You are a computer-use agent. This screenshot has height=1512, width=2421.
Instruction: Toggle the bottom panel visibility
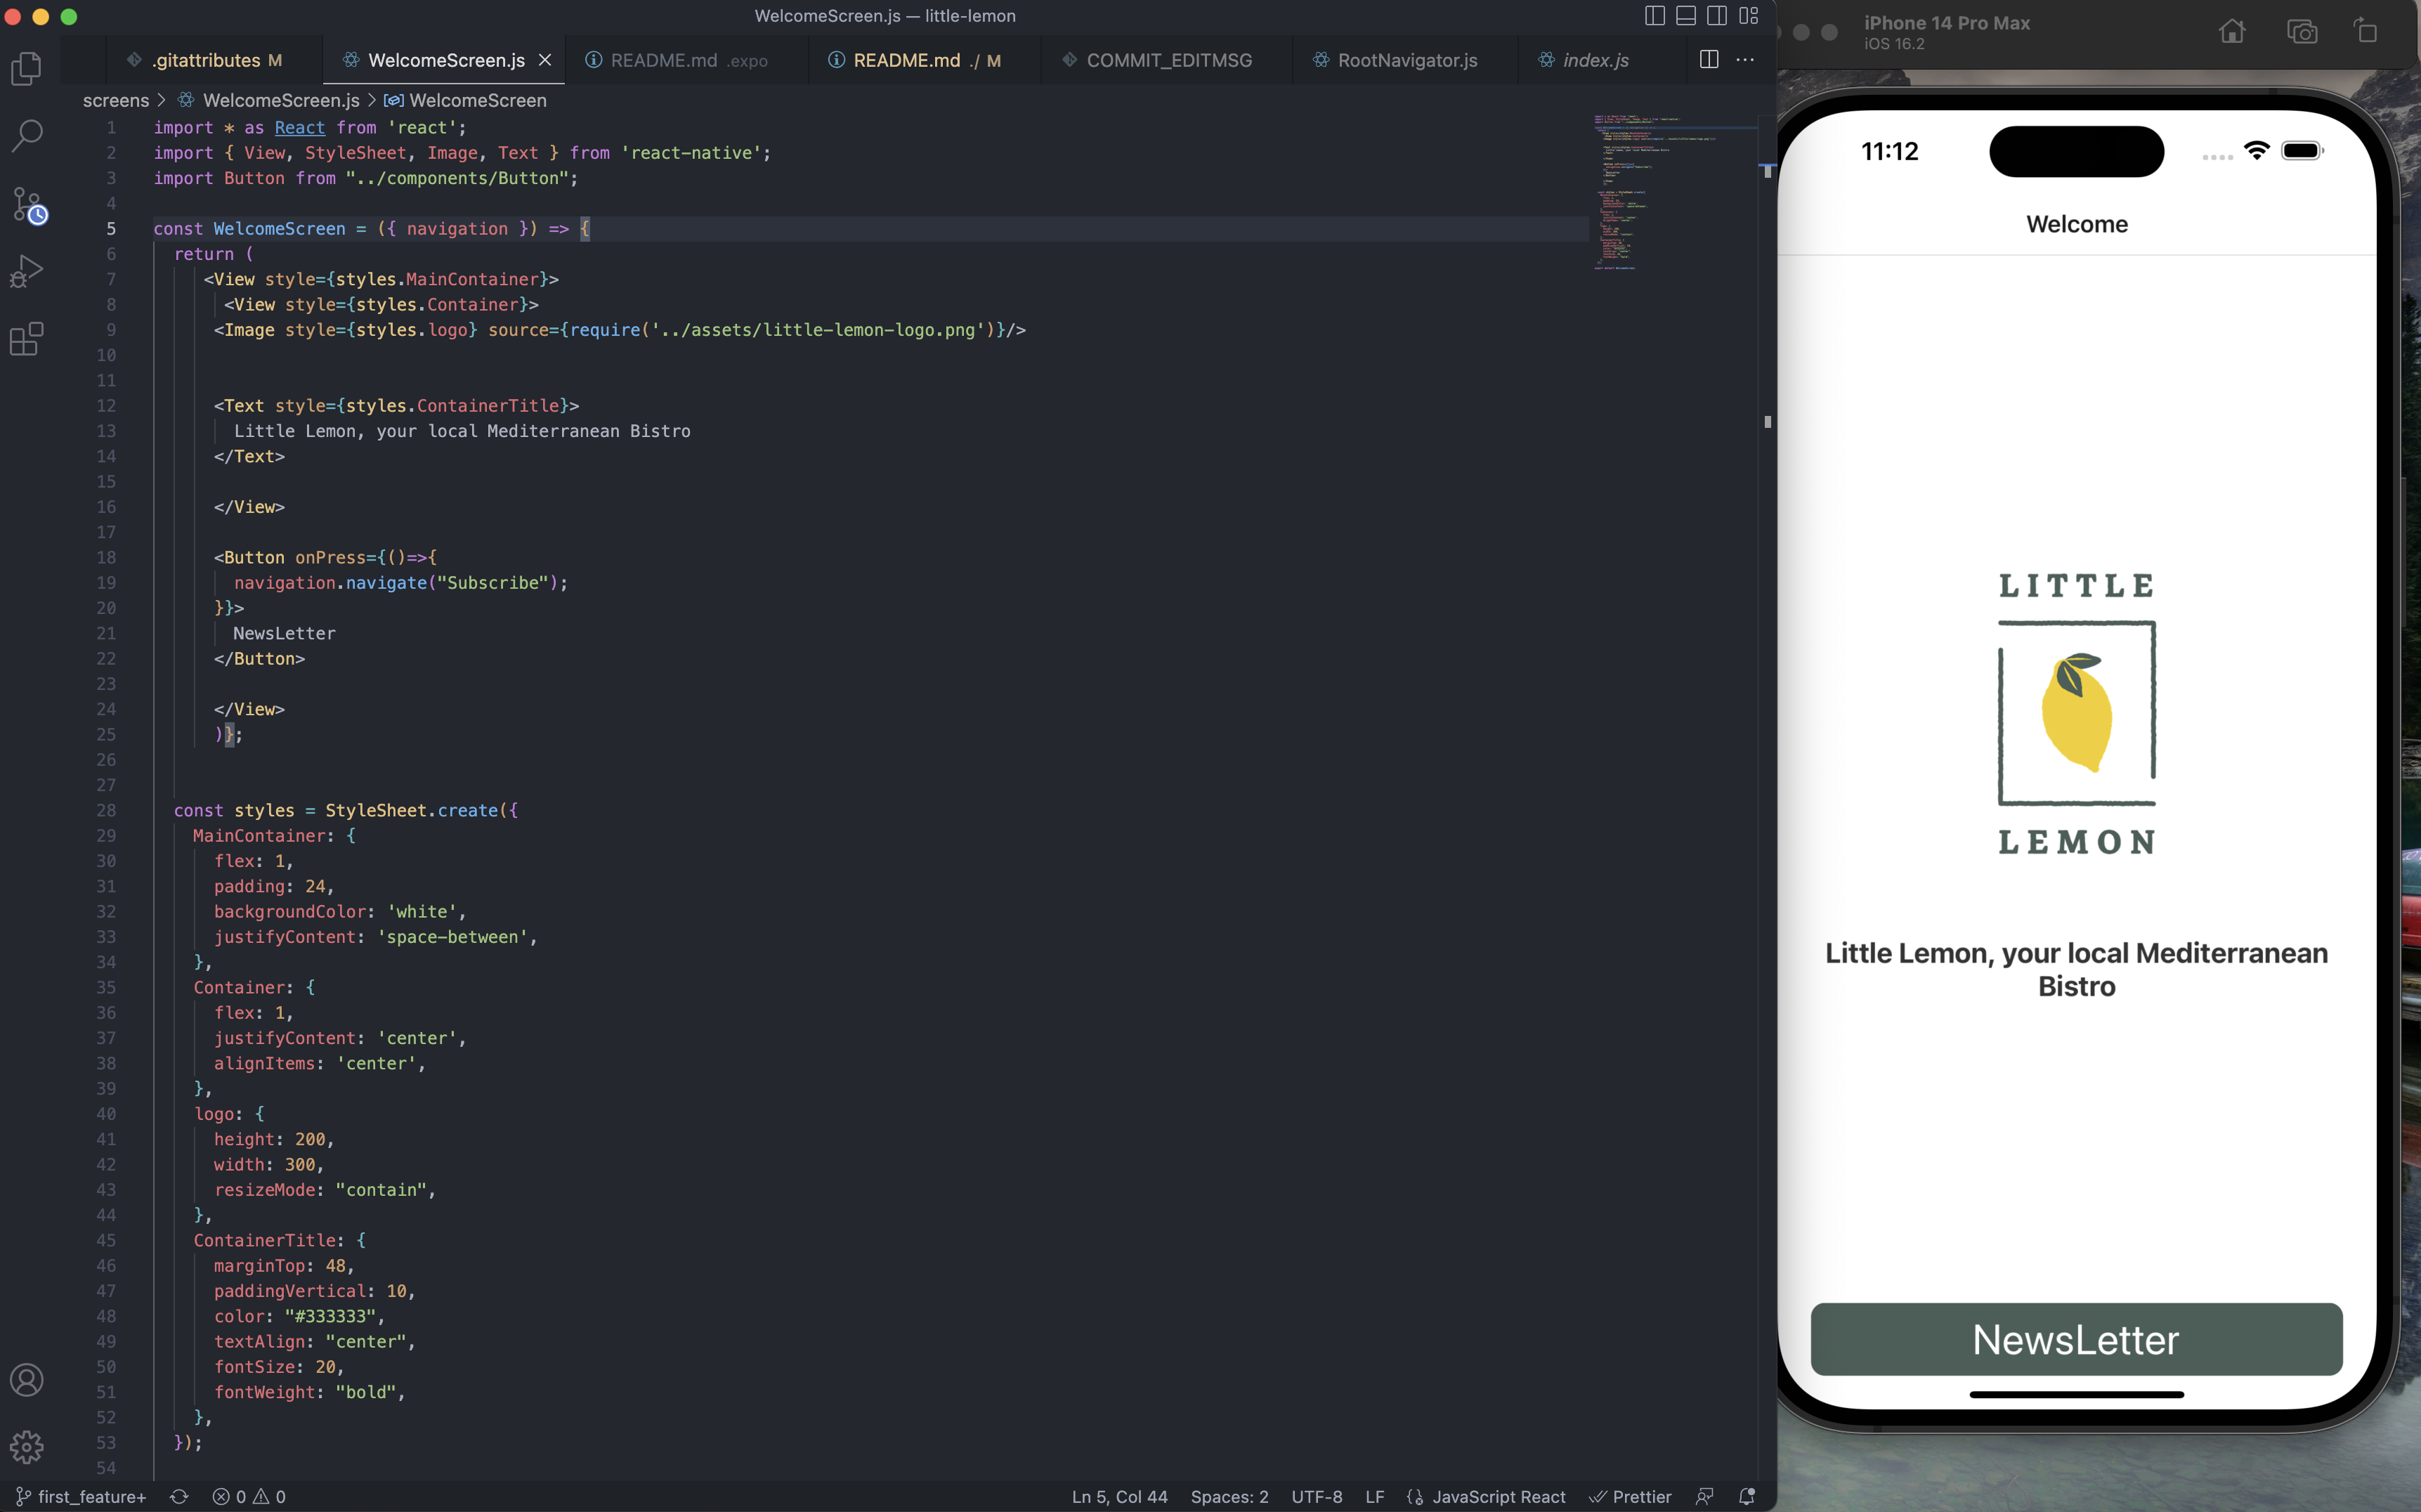point(1686,15)
